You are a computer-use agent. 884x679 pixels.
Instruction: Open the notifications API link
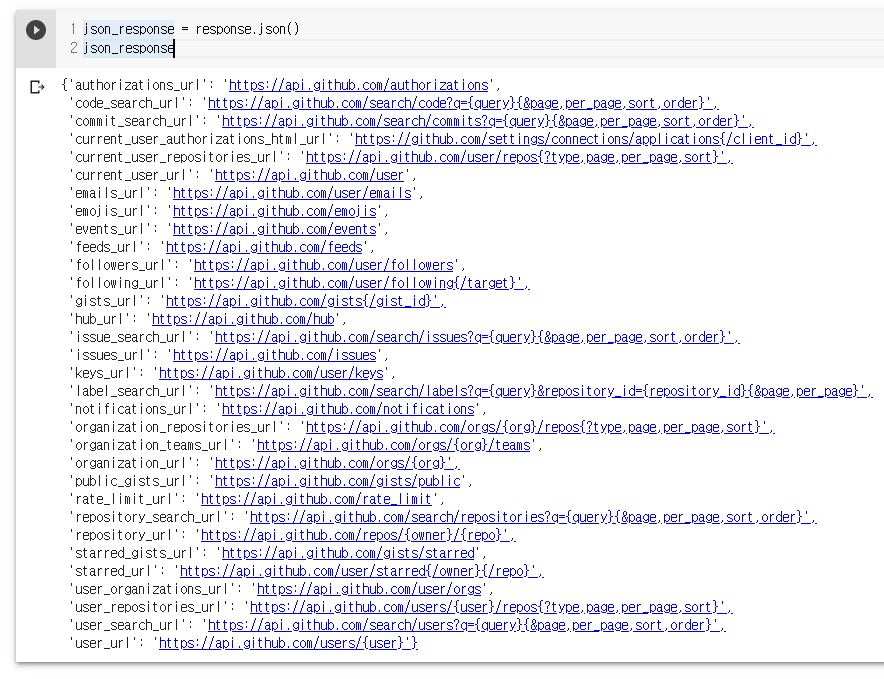pos(348,409)
